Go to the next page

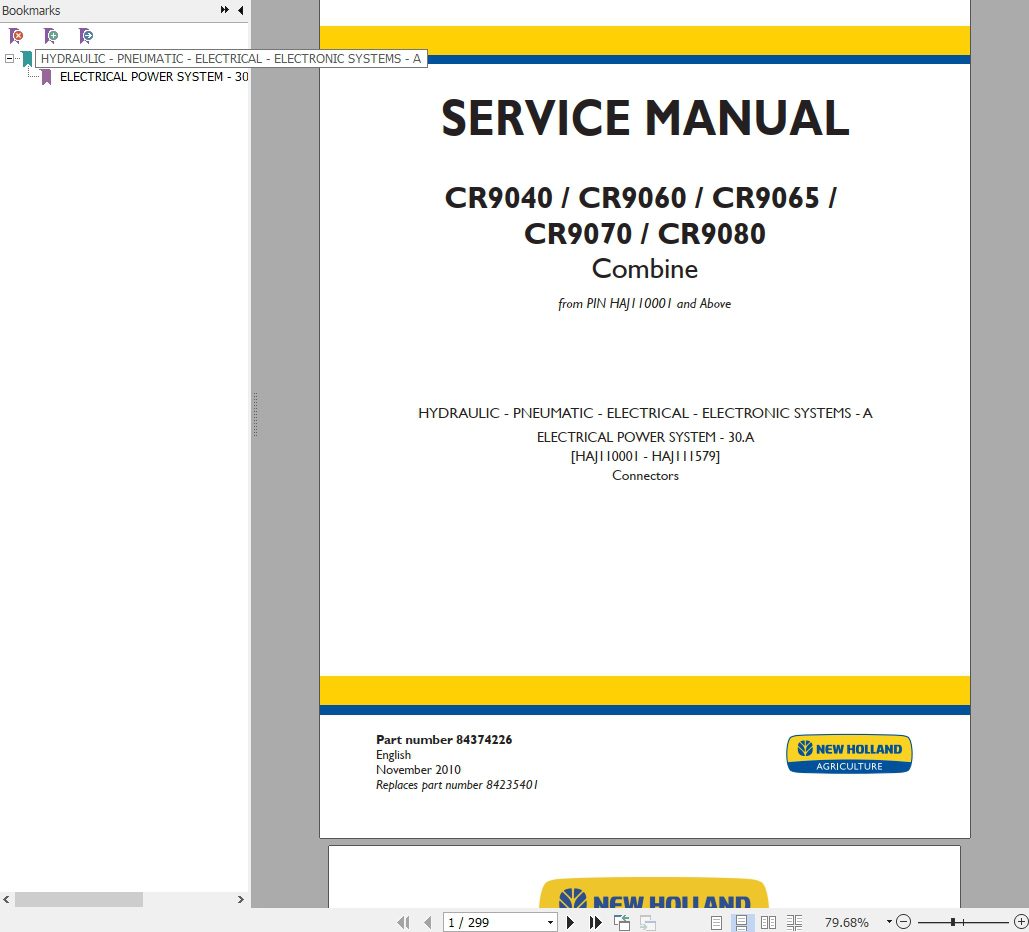[570, 922]
